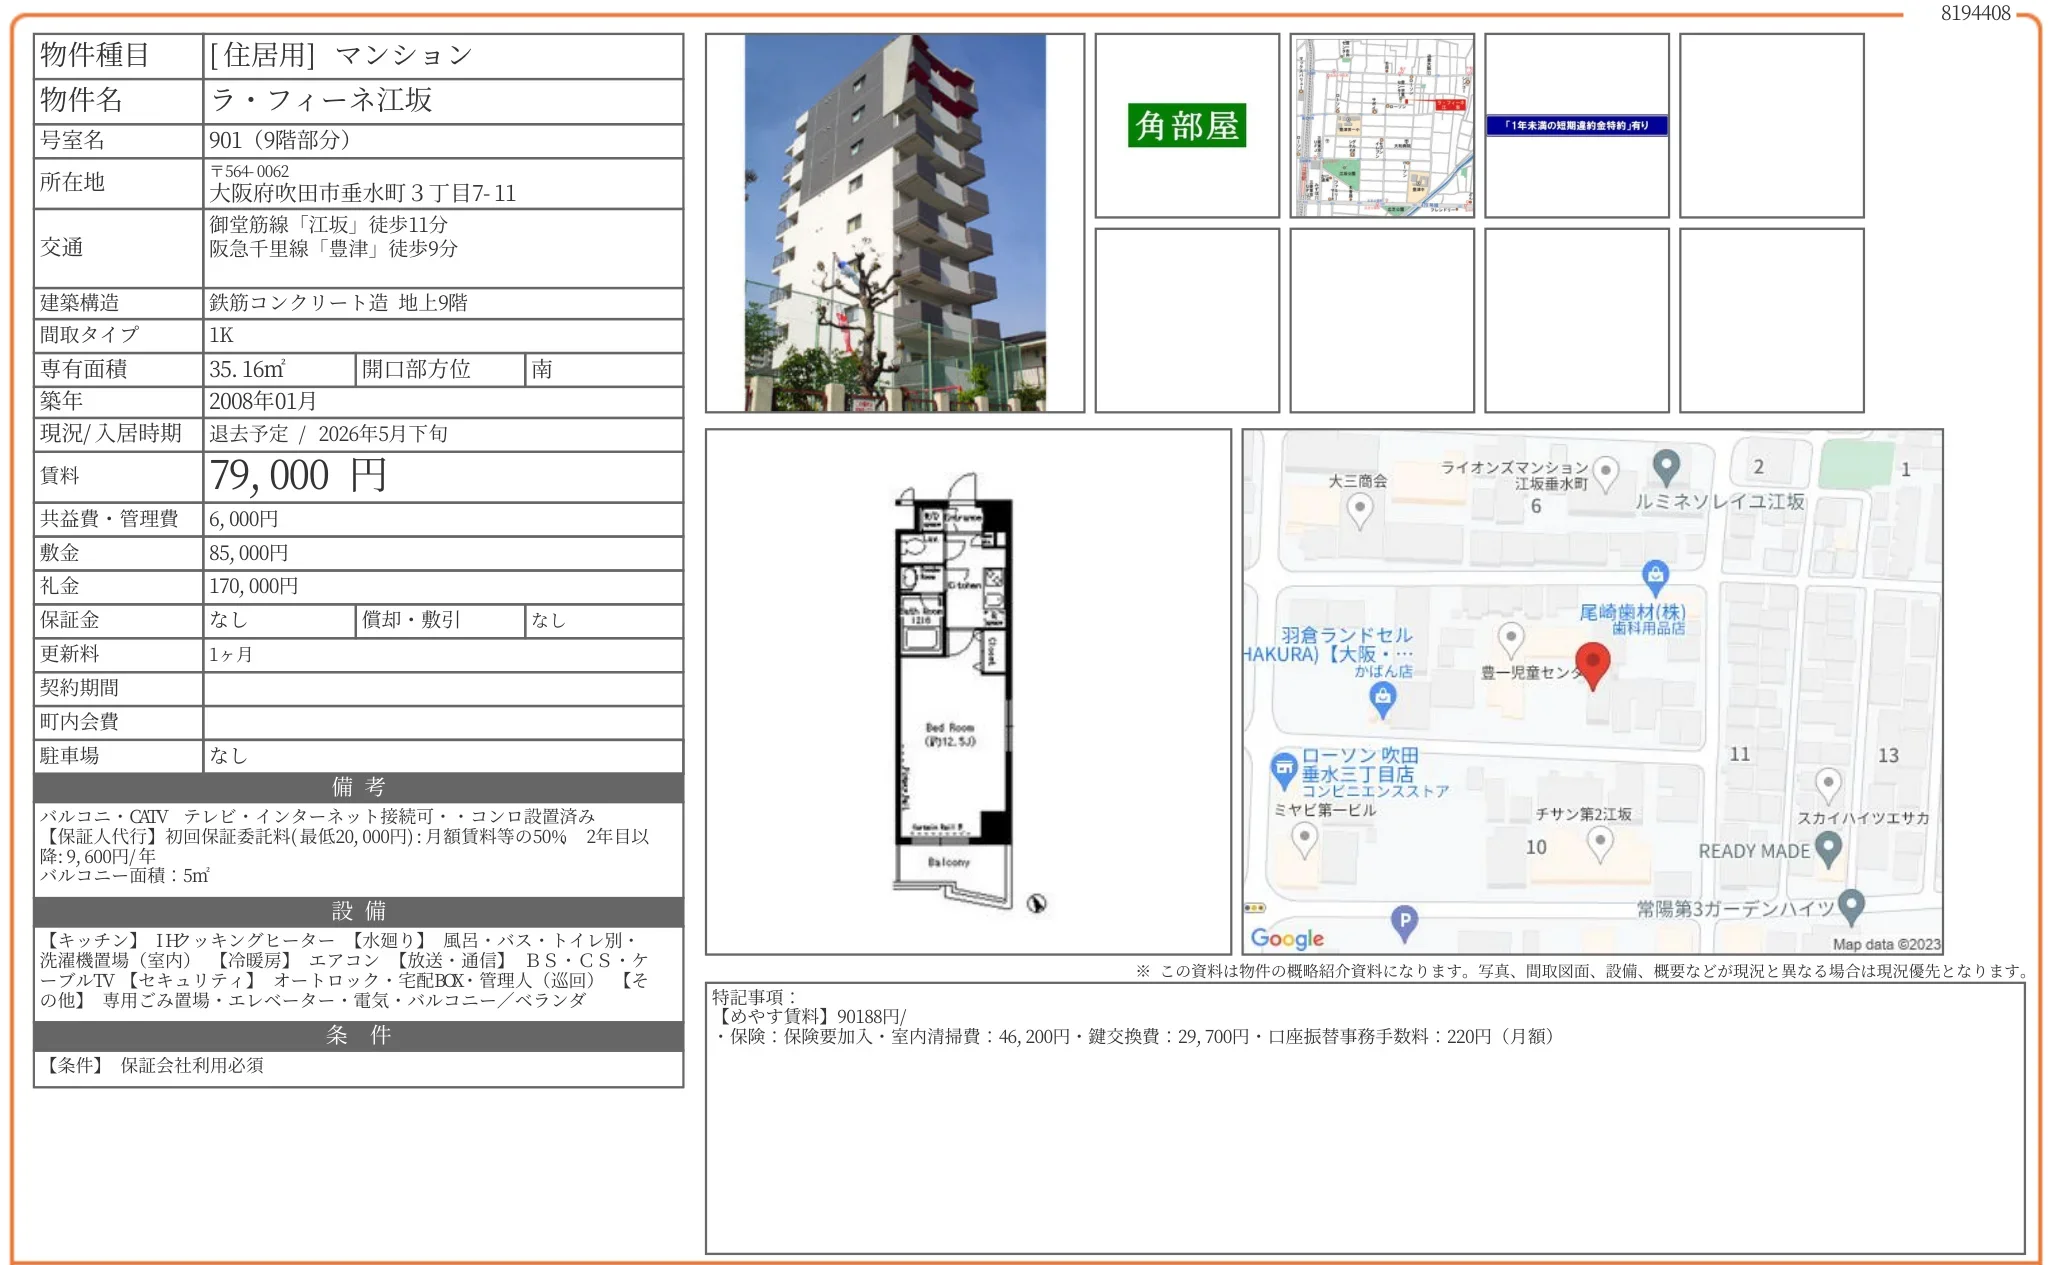Click the green 角部屋 badge
Screen dimensions: 2056x1265
click(x=1187, y=126)
